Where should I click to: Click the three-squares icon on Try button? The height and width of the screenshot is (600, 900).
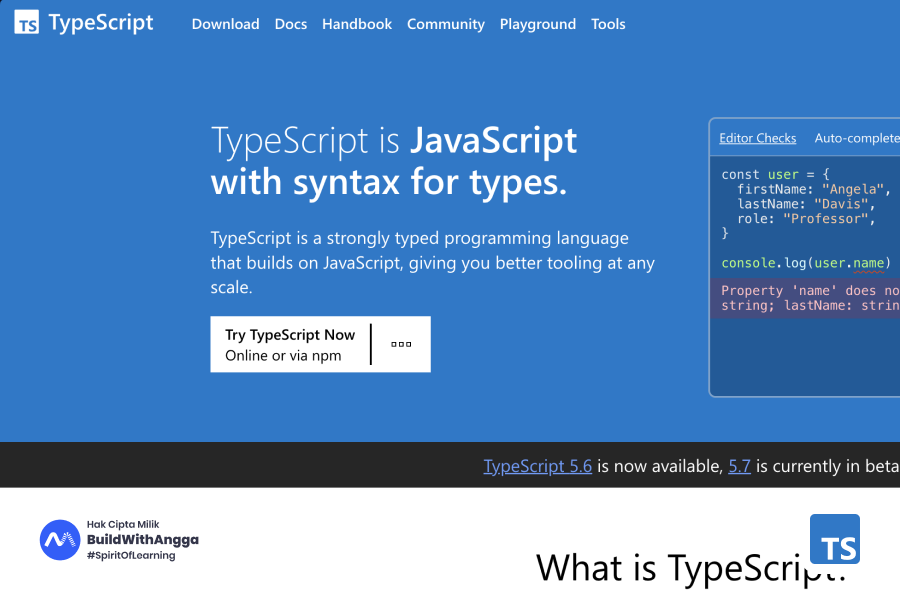click(401, 344)
